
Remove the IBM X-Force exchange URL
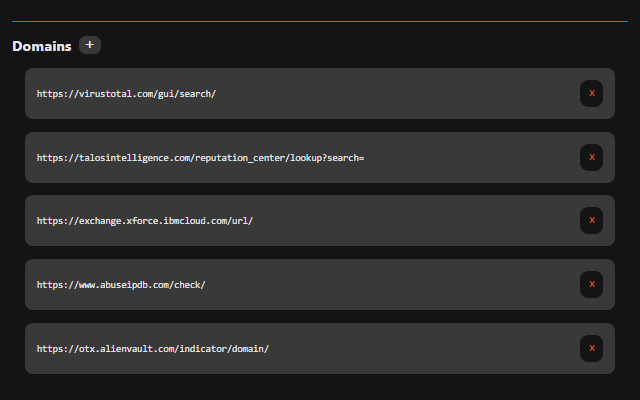[591, 220]
